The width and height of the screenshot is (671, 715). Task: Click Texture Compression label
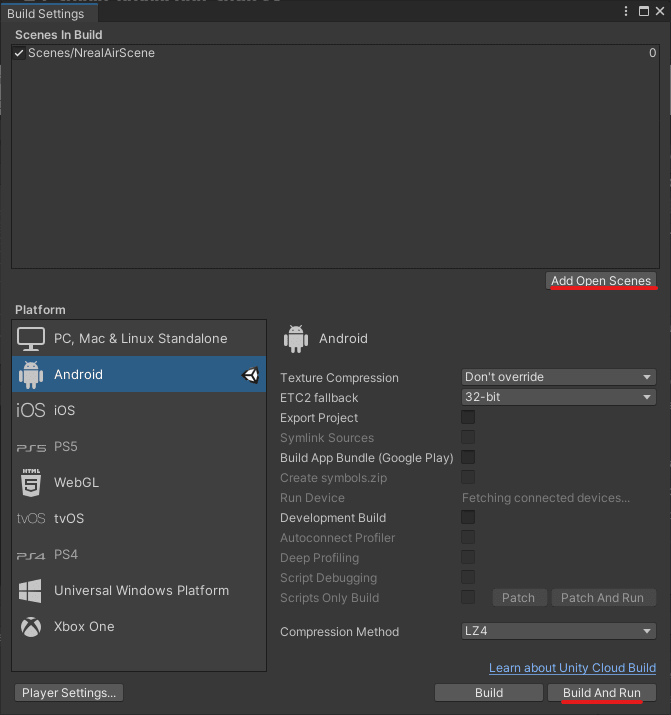click(339, 378)
